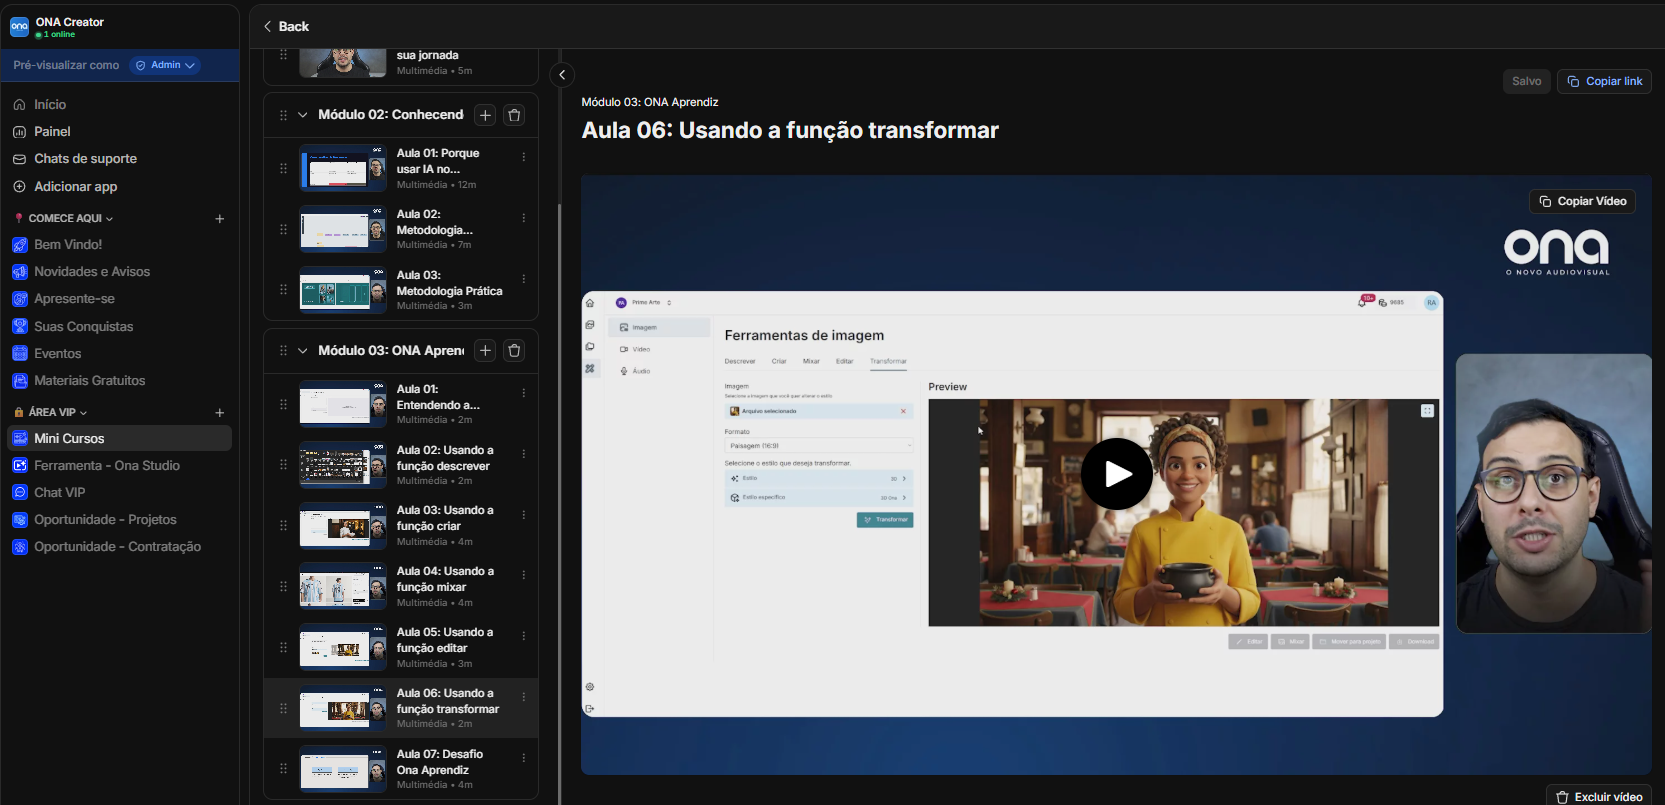Click drag handle of Aula 04 lesson
The image size is (1665, 805).
[x=283, y=586]
